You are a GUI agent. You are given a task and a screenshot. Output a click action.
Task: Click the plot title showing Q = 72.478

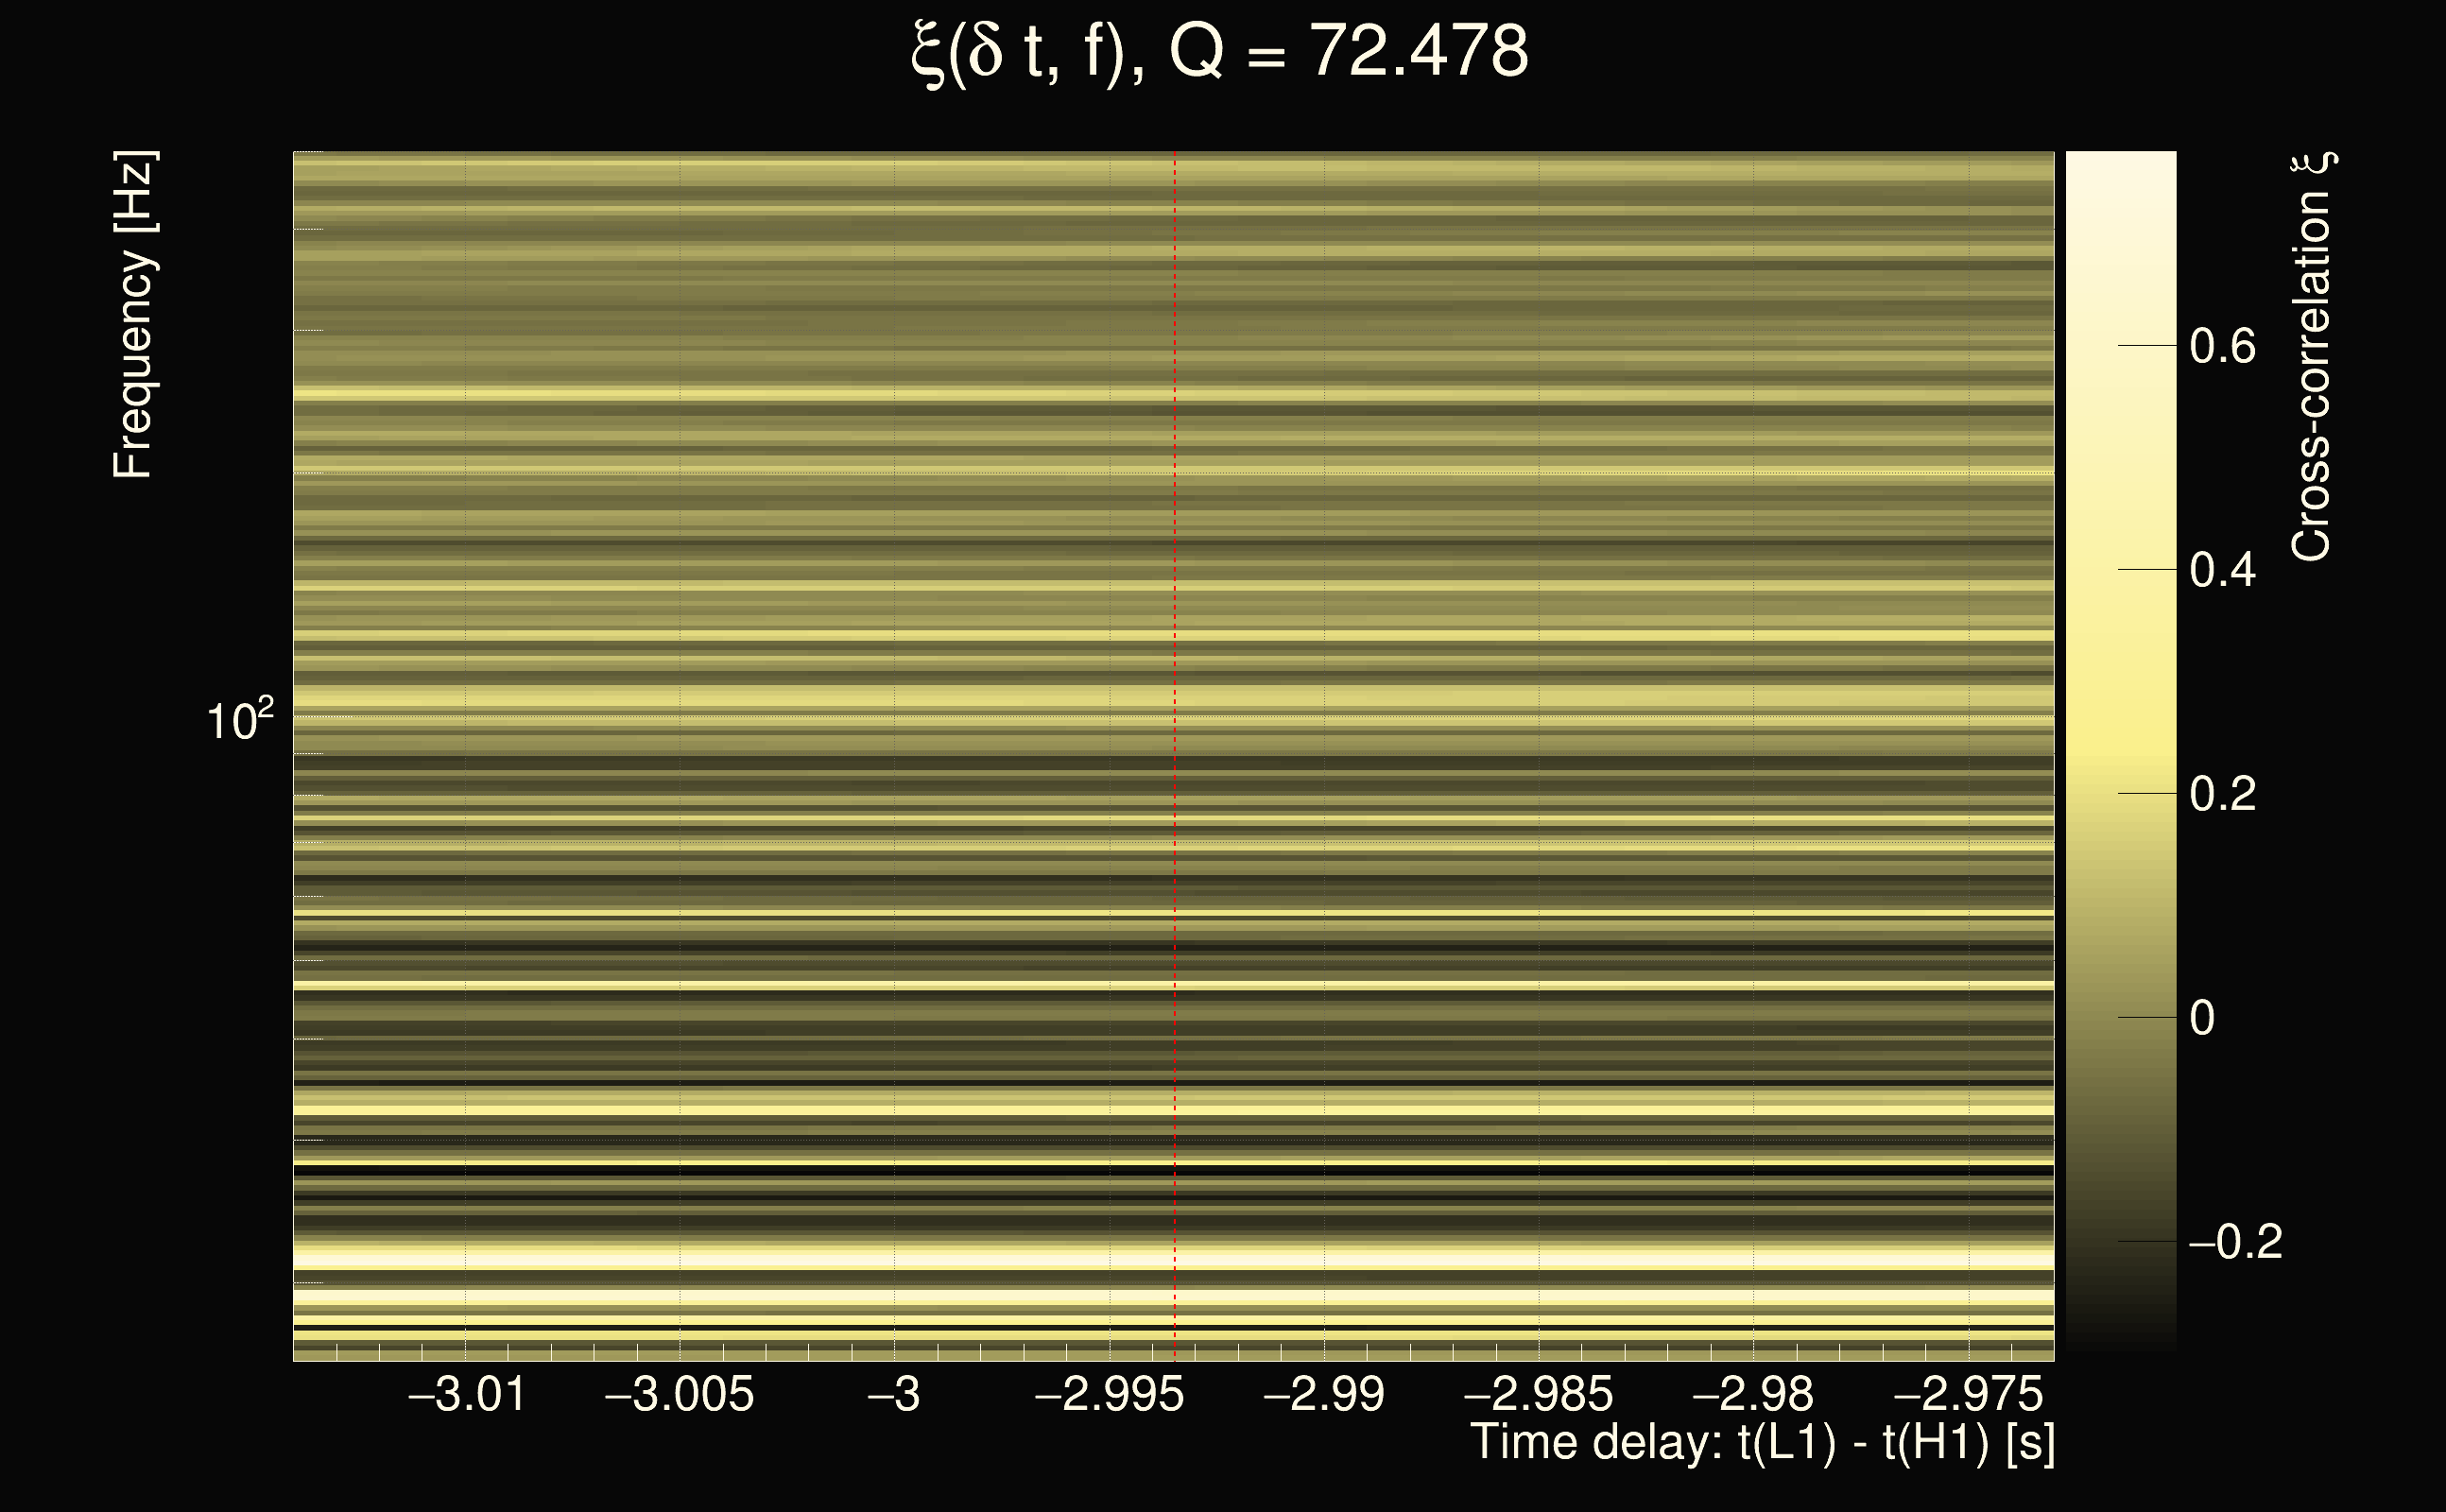point(1220,52)
